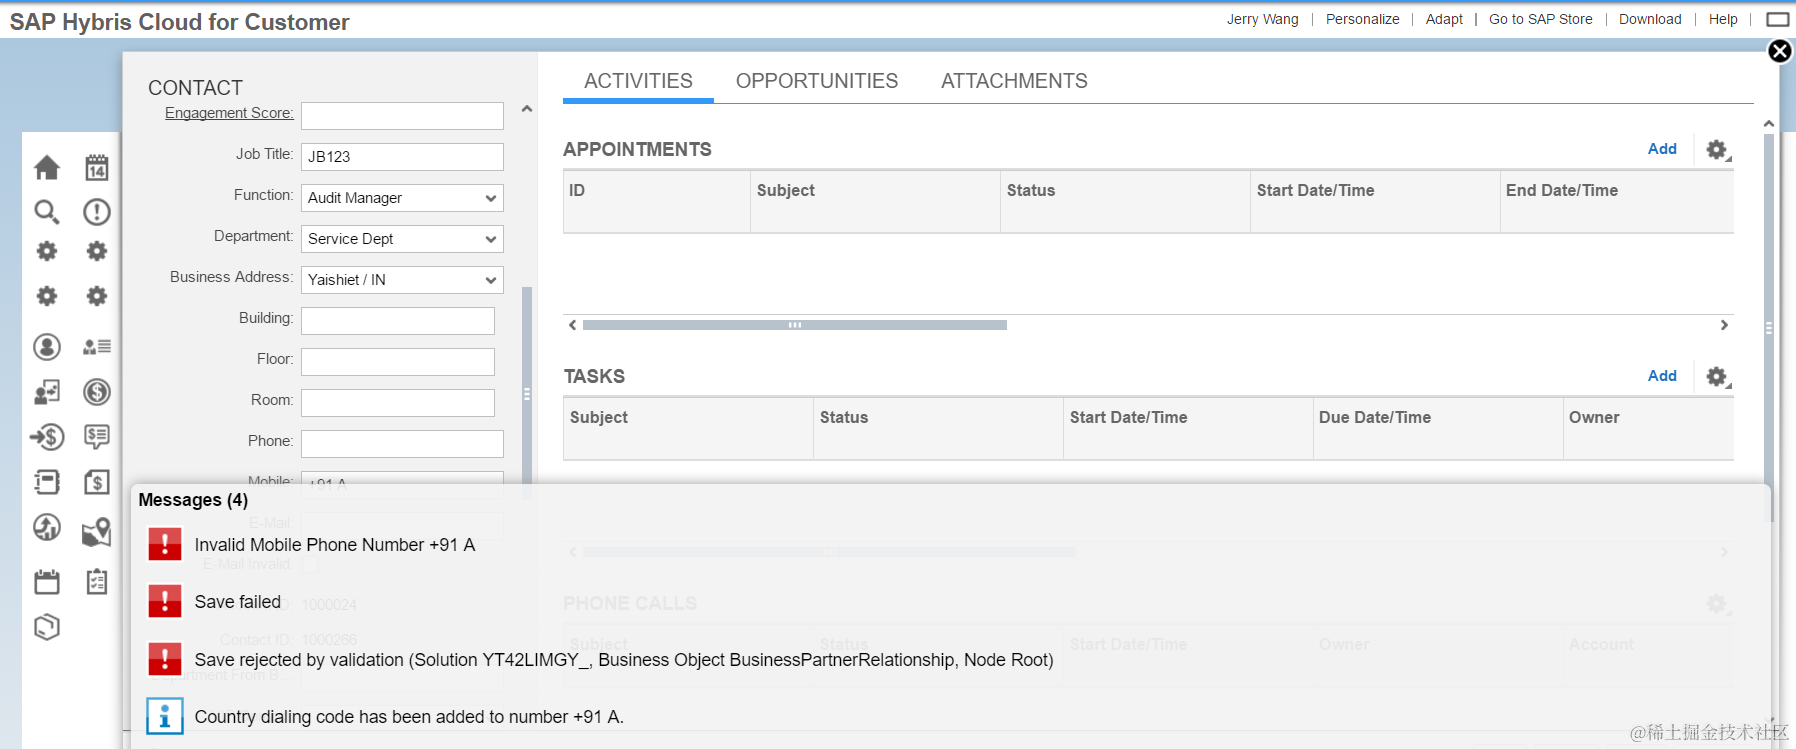
Task: Click the Save failed message
Action: coord(238,602)
